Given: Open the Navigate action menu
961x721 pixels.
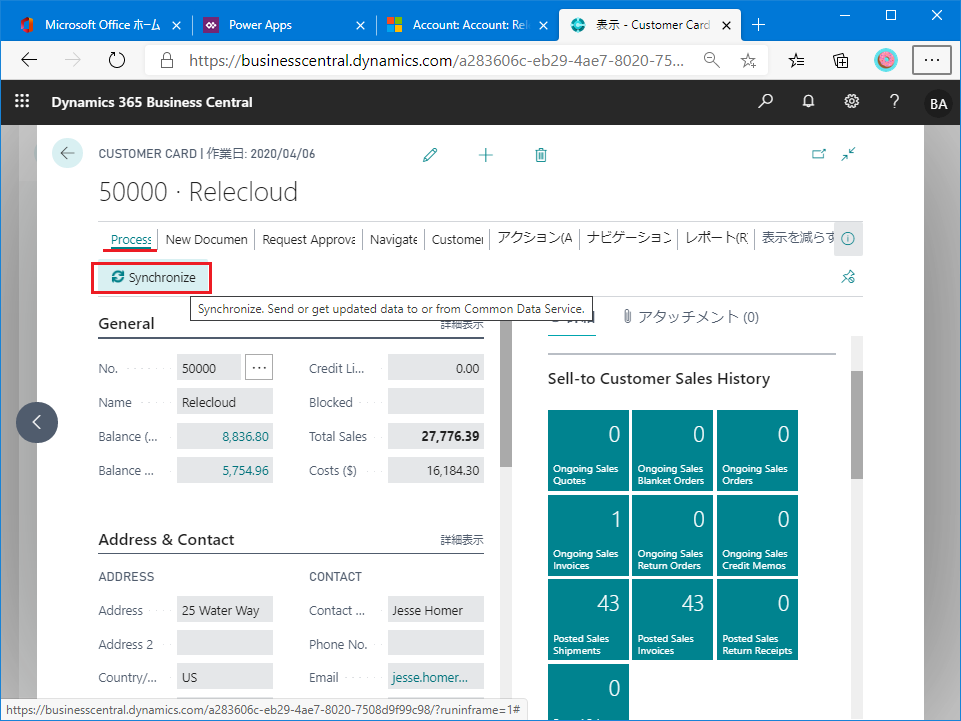Looking at the screenshot, I should point(393,239).
